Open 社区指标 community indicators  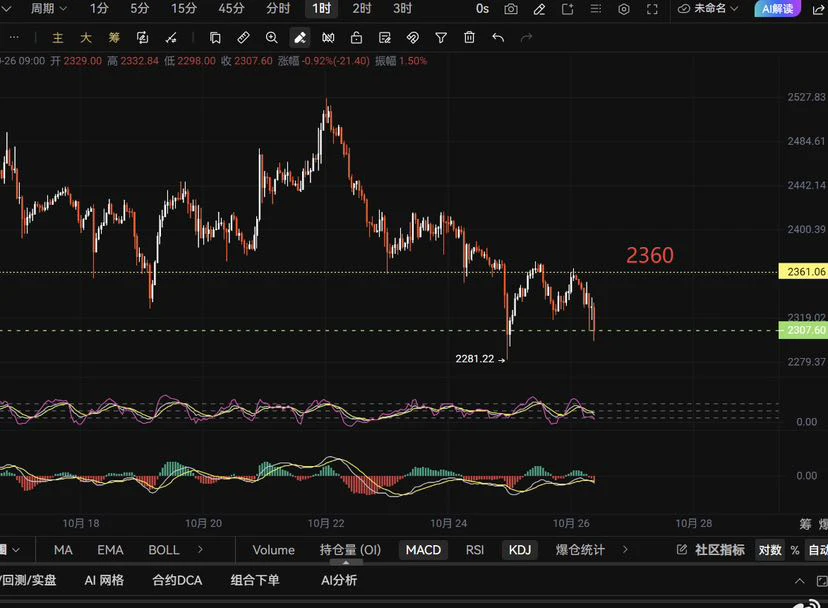711,550
